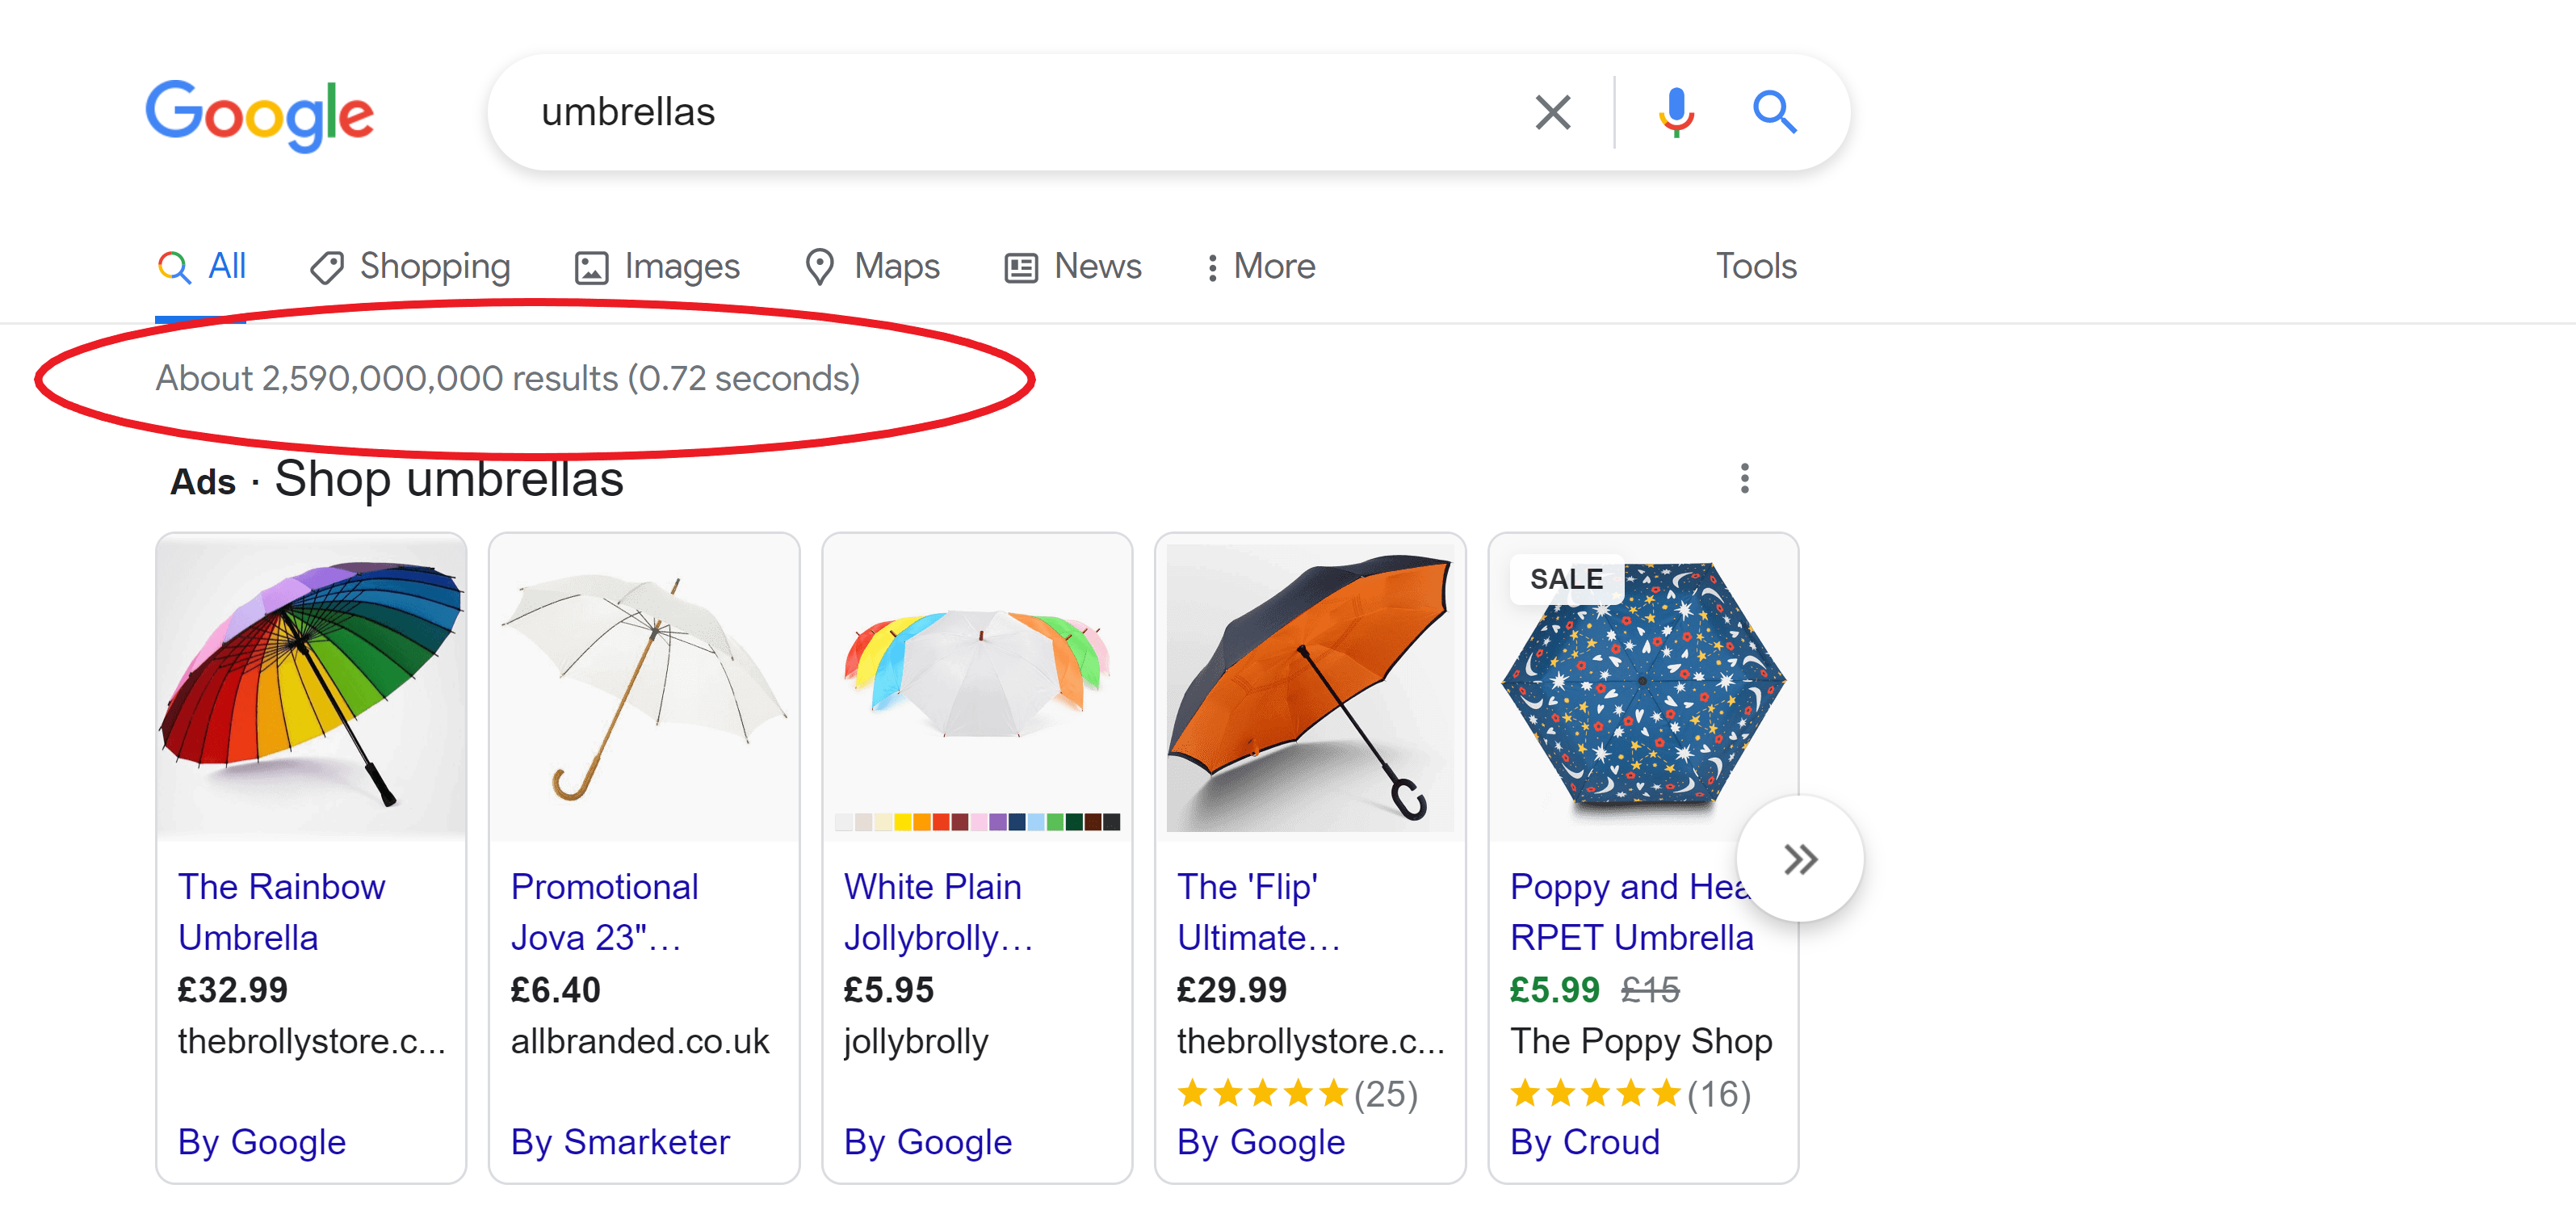Click the By Croud link
The width and height of the screenshot is (2576, 1210).
click(1585, 1142)
